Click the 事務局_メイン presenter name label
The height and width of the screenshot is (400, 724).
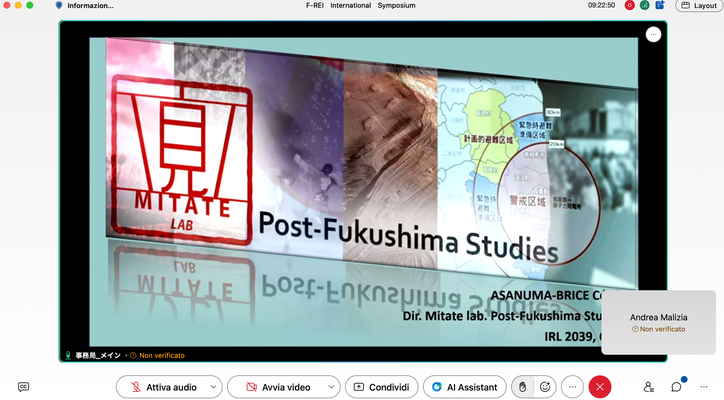pyautogui.click(x=98, y=355)
